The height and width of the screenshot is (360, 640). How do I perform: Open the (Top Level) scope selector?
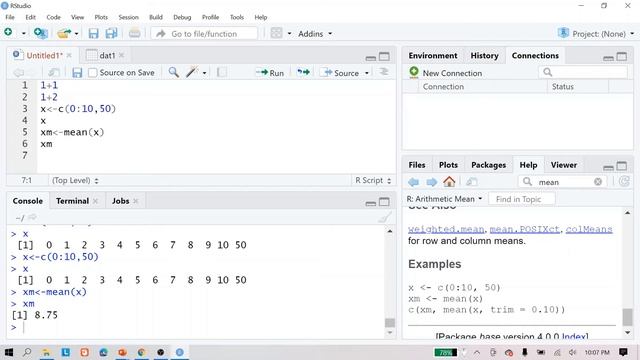[75, 180]
